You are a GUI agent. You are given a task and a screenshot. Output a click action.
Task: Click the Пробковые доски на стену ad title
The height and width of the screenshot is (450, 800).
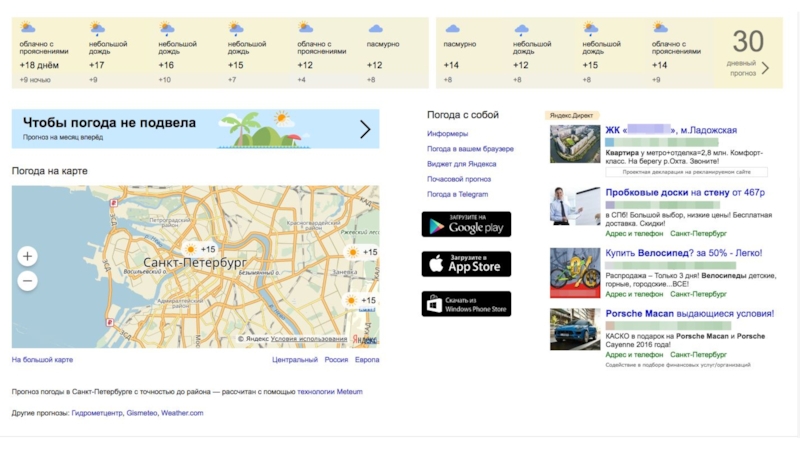tap(684, 192)
